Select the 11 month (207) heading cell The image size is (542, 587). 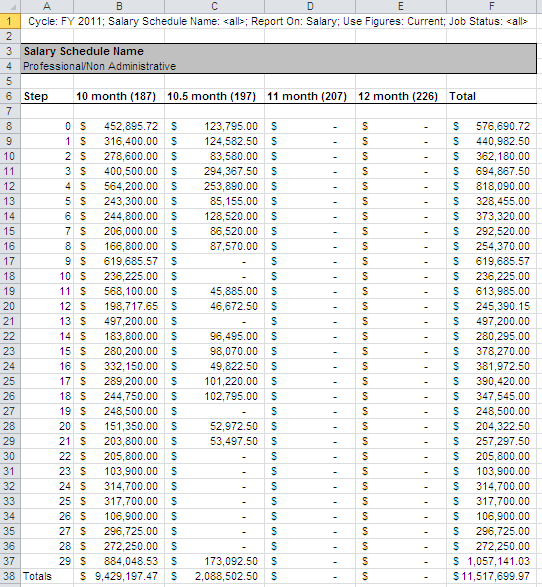pos(310,96)
